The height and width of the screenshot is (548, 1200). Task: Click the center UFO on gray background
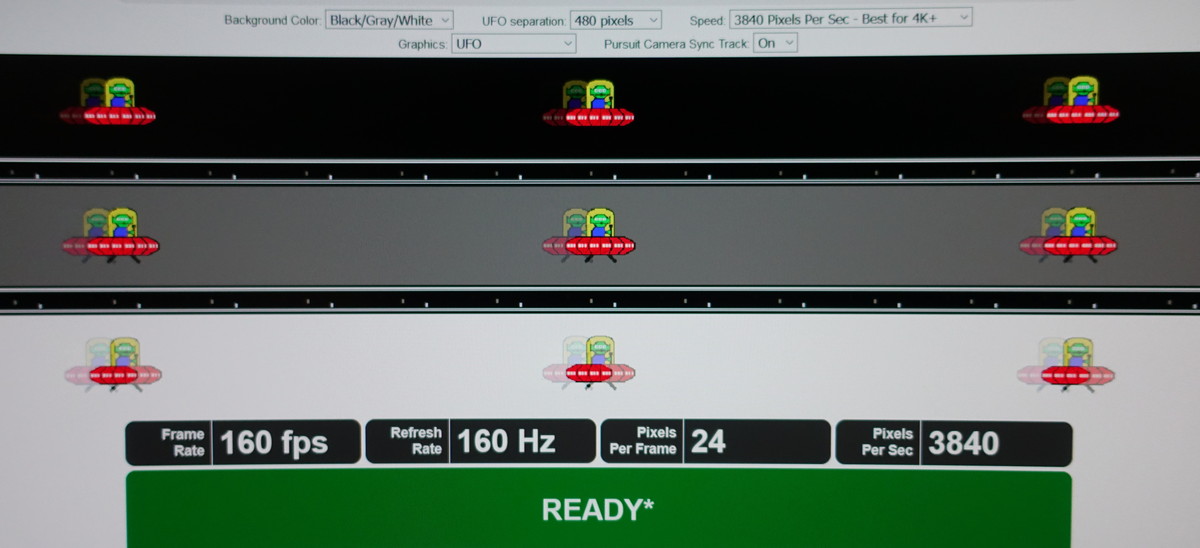coord(588,235)
